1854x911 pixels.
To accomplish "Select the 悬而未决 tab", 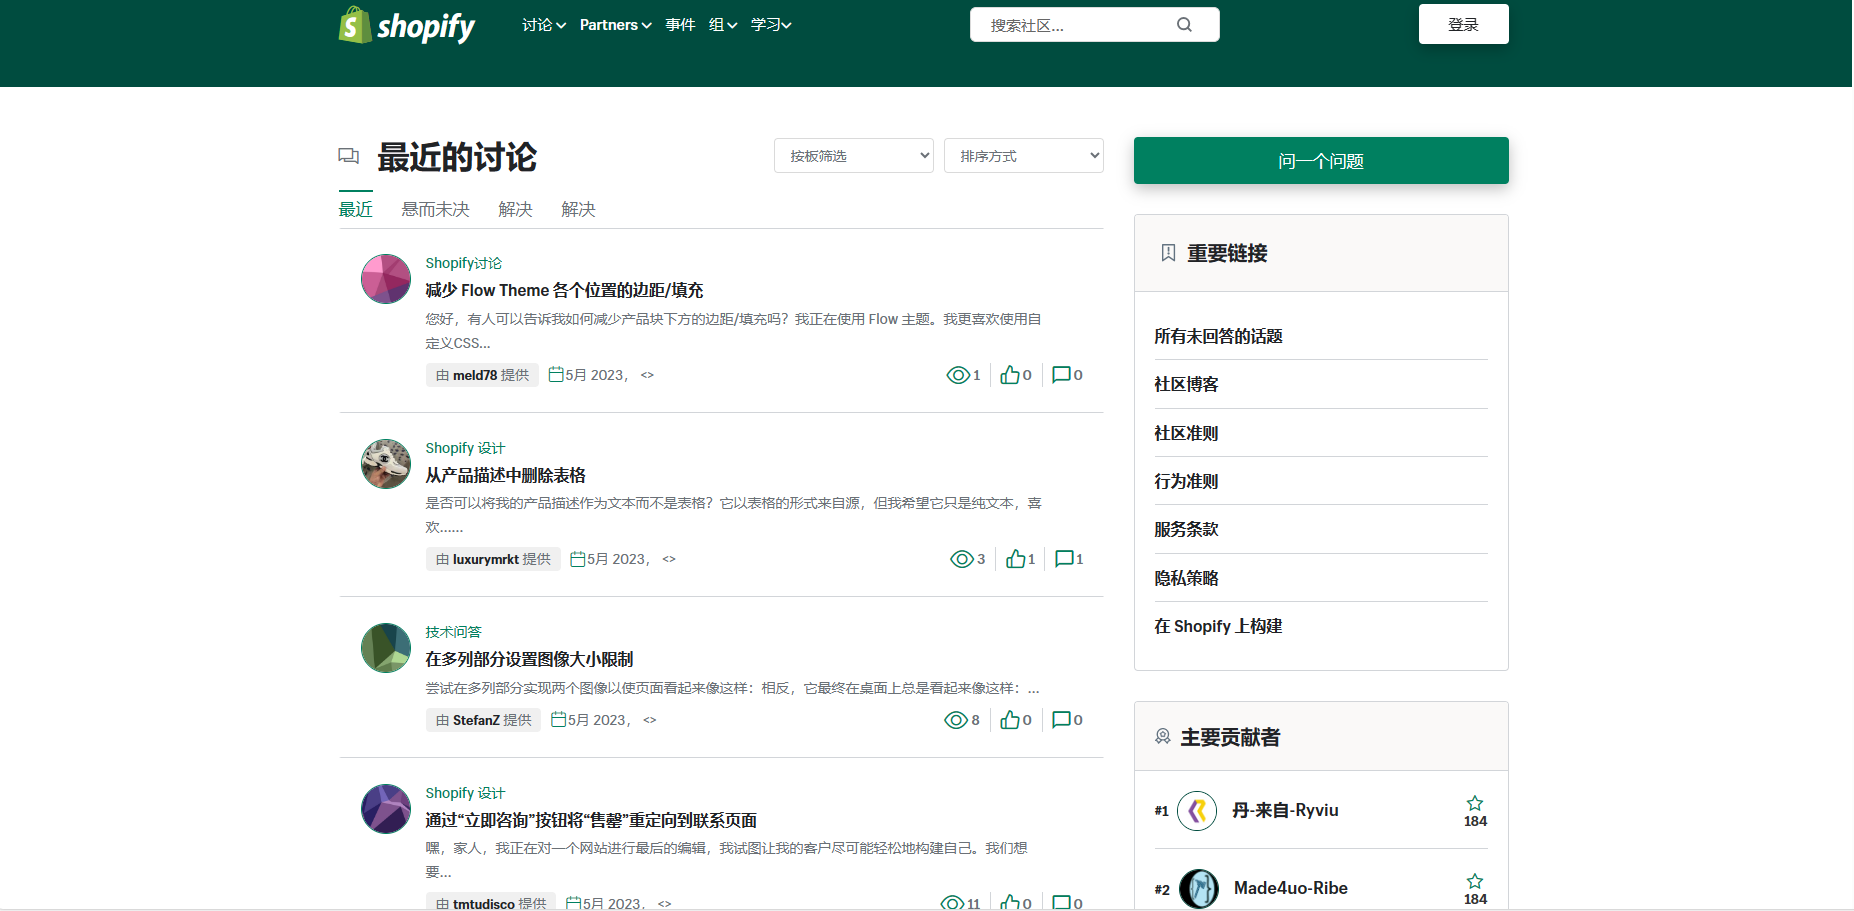I will [436, 209].
